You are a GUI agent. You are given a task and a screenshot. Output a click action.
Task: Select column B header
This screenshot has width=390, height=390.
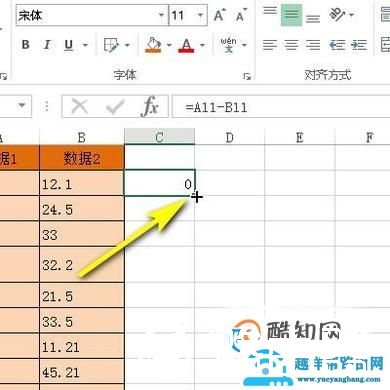coord(82,137)
